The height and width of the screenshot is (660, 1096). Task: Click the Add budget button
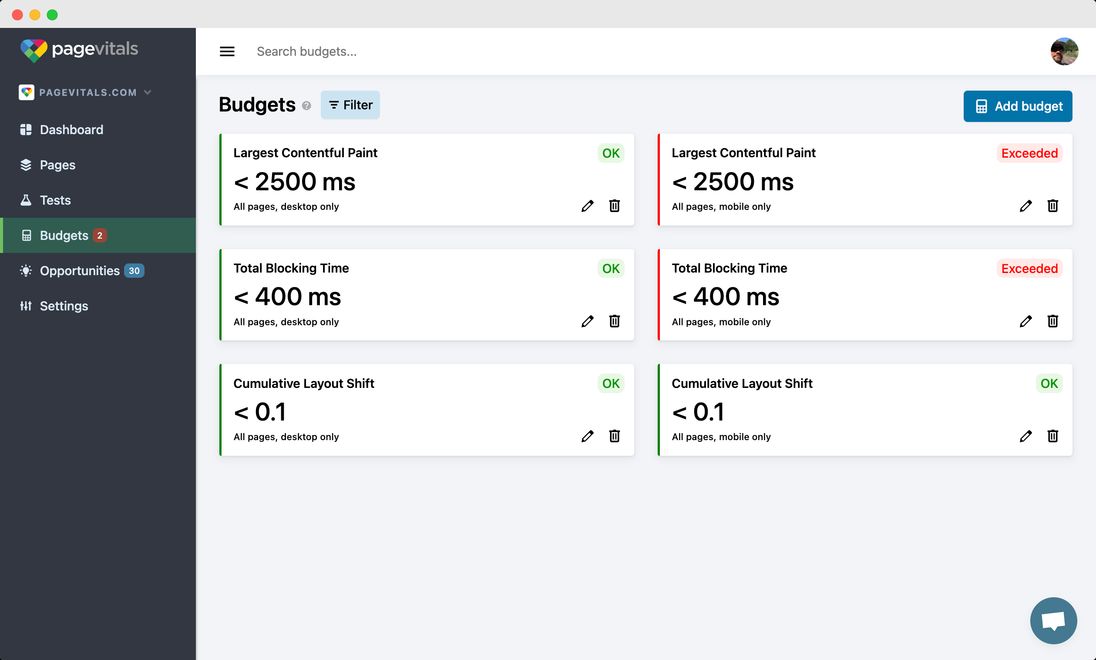[1017, 106]
